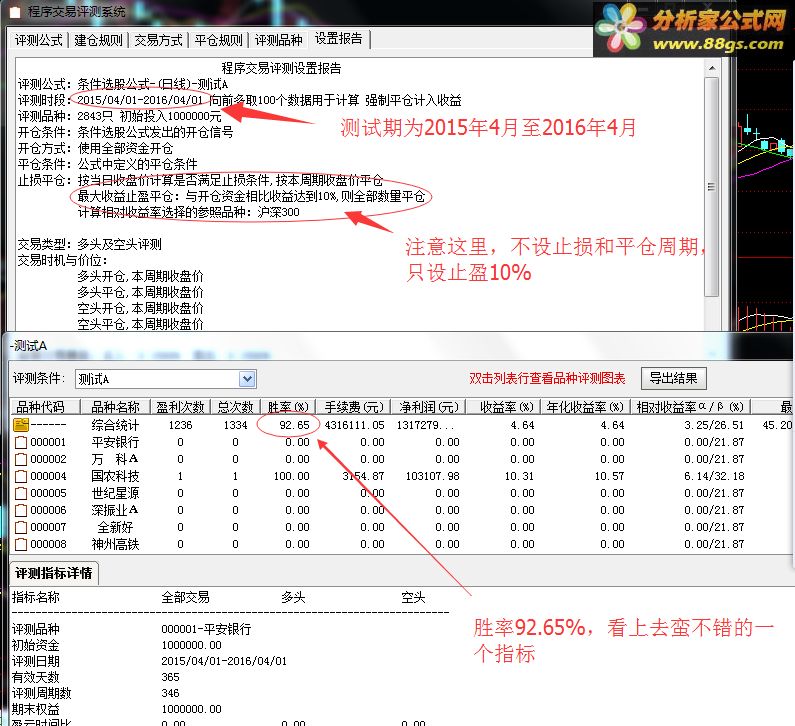This screenshot has height=726, width=795.
Task: Sort by the 净利润(元) column header
Action: click(428, 407)
